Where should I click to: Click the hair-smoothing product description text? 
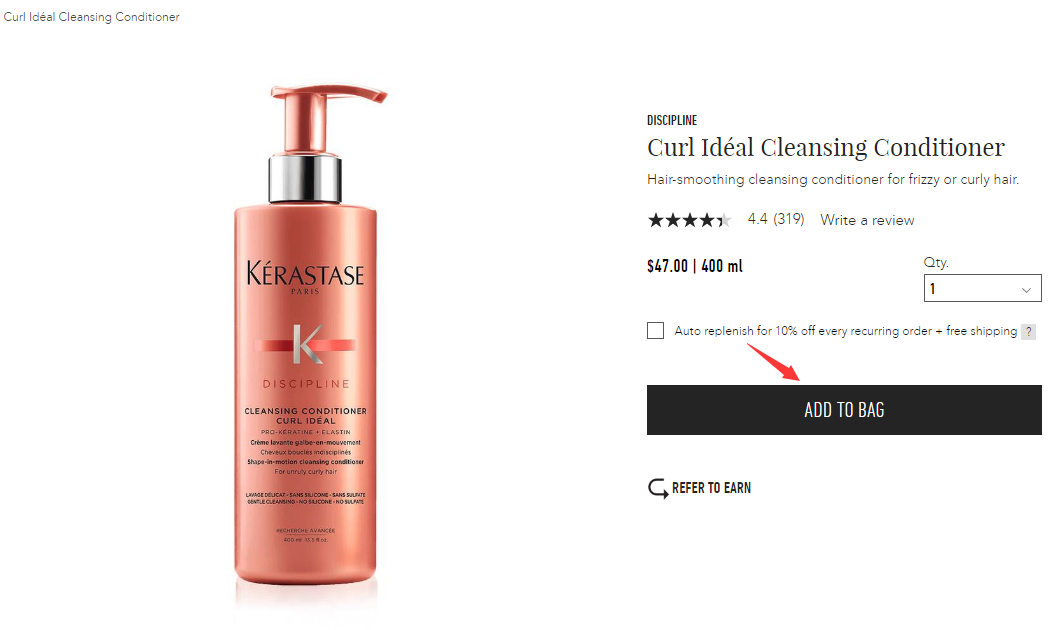[x=833, y=180]
